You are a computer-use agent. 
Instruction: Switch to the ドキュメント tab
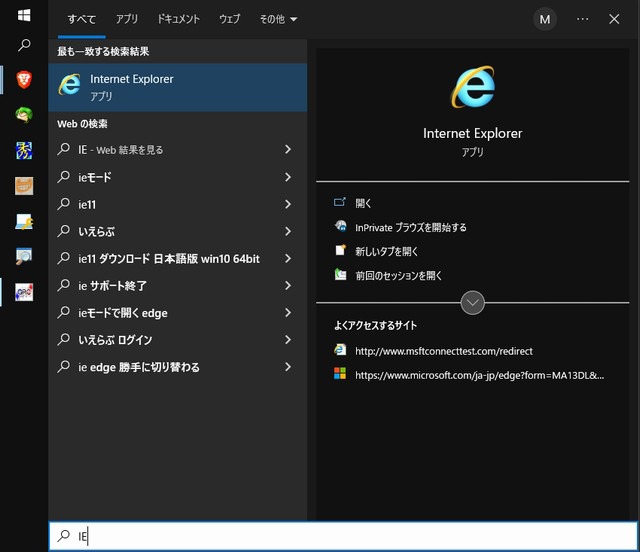(178, 19)
